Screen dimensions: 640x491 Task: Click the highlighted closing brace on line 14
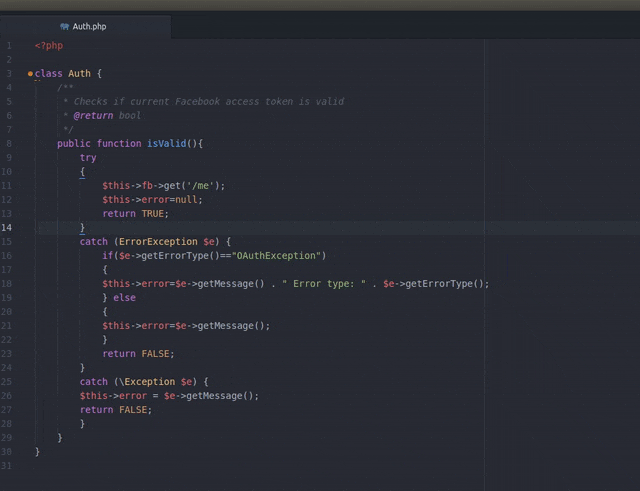coord(82,227)
